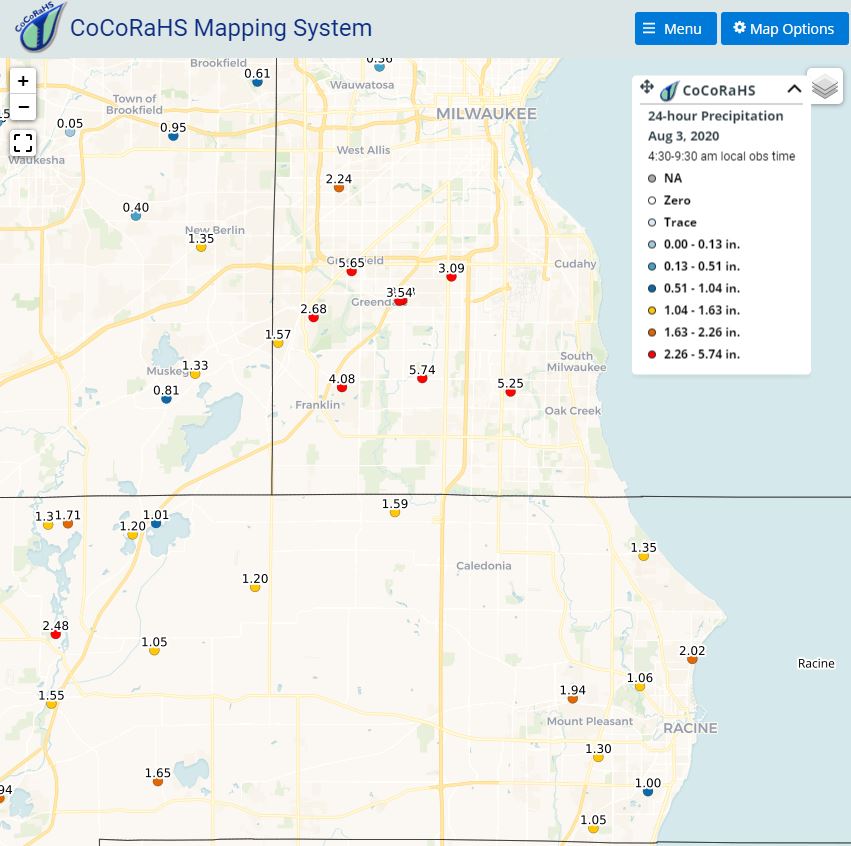Viewport: 851px width, 846px height.
Task: Select the 1.00 blue marker south of Racine
Action: [x=647, y=792]
